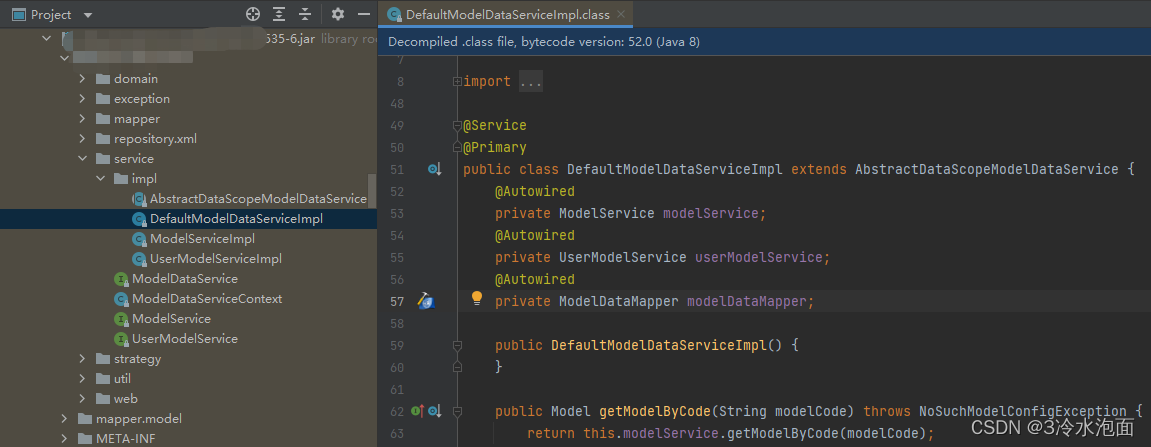Expand the mapper folder
Image resolution: width=1151 pixels, height=447 pixels.
82,118
